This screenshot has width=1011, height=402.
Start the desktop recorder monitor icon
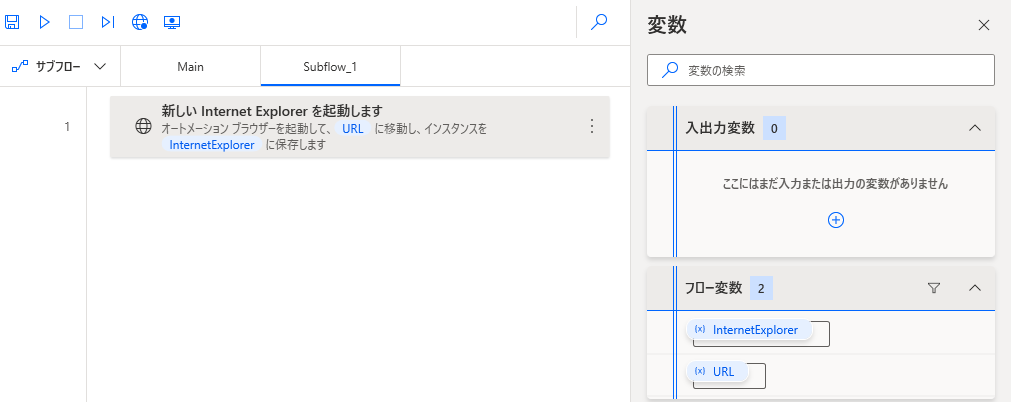[x=172, y=22]
